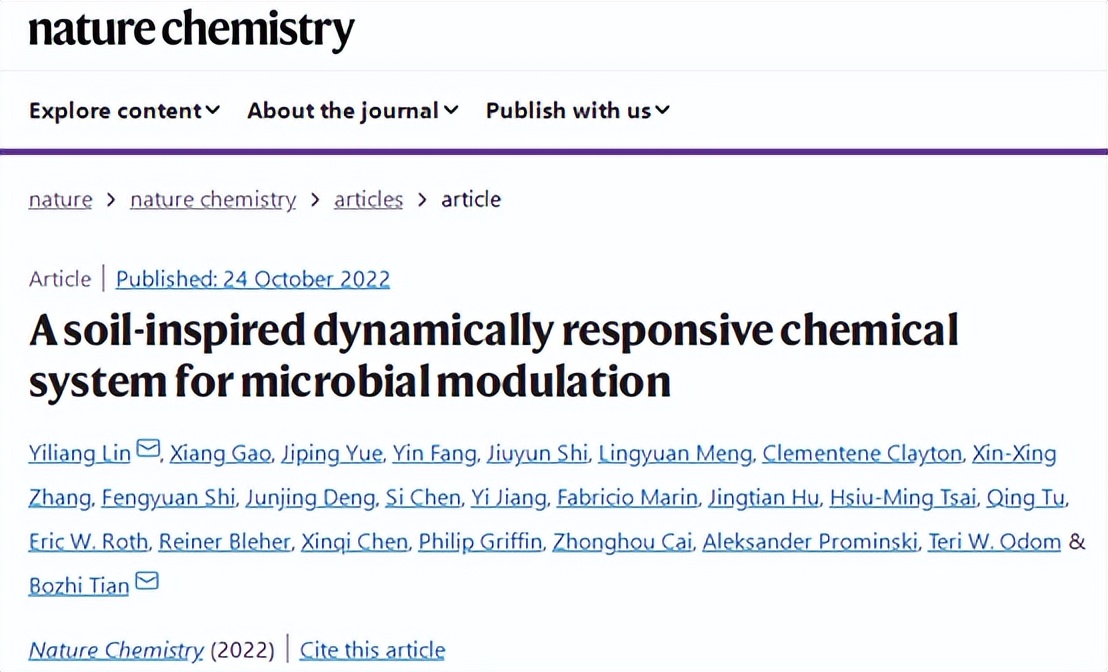The height and width of the screenshot is (672, 1108).
Task: Click the Nature Chemistry journal link below the authors
Action: point(116,650)
